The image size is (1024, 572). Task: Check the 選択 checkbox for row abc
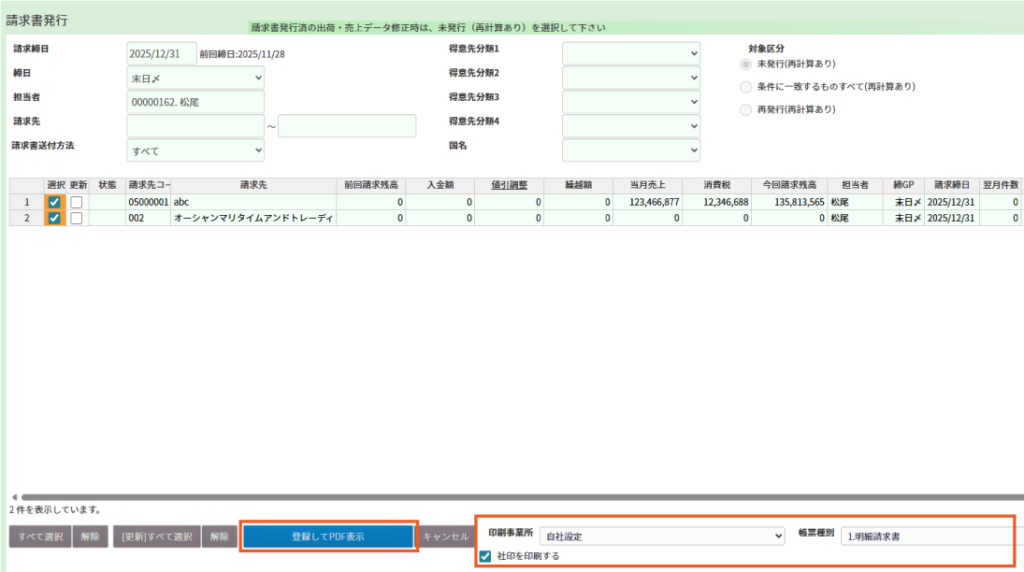(54, 202)
